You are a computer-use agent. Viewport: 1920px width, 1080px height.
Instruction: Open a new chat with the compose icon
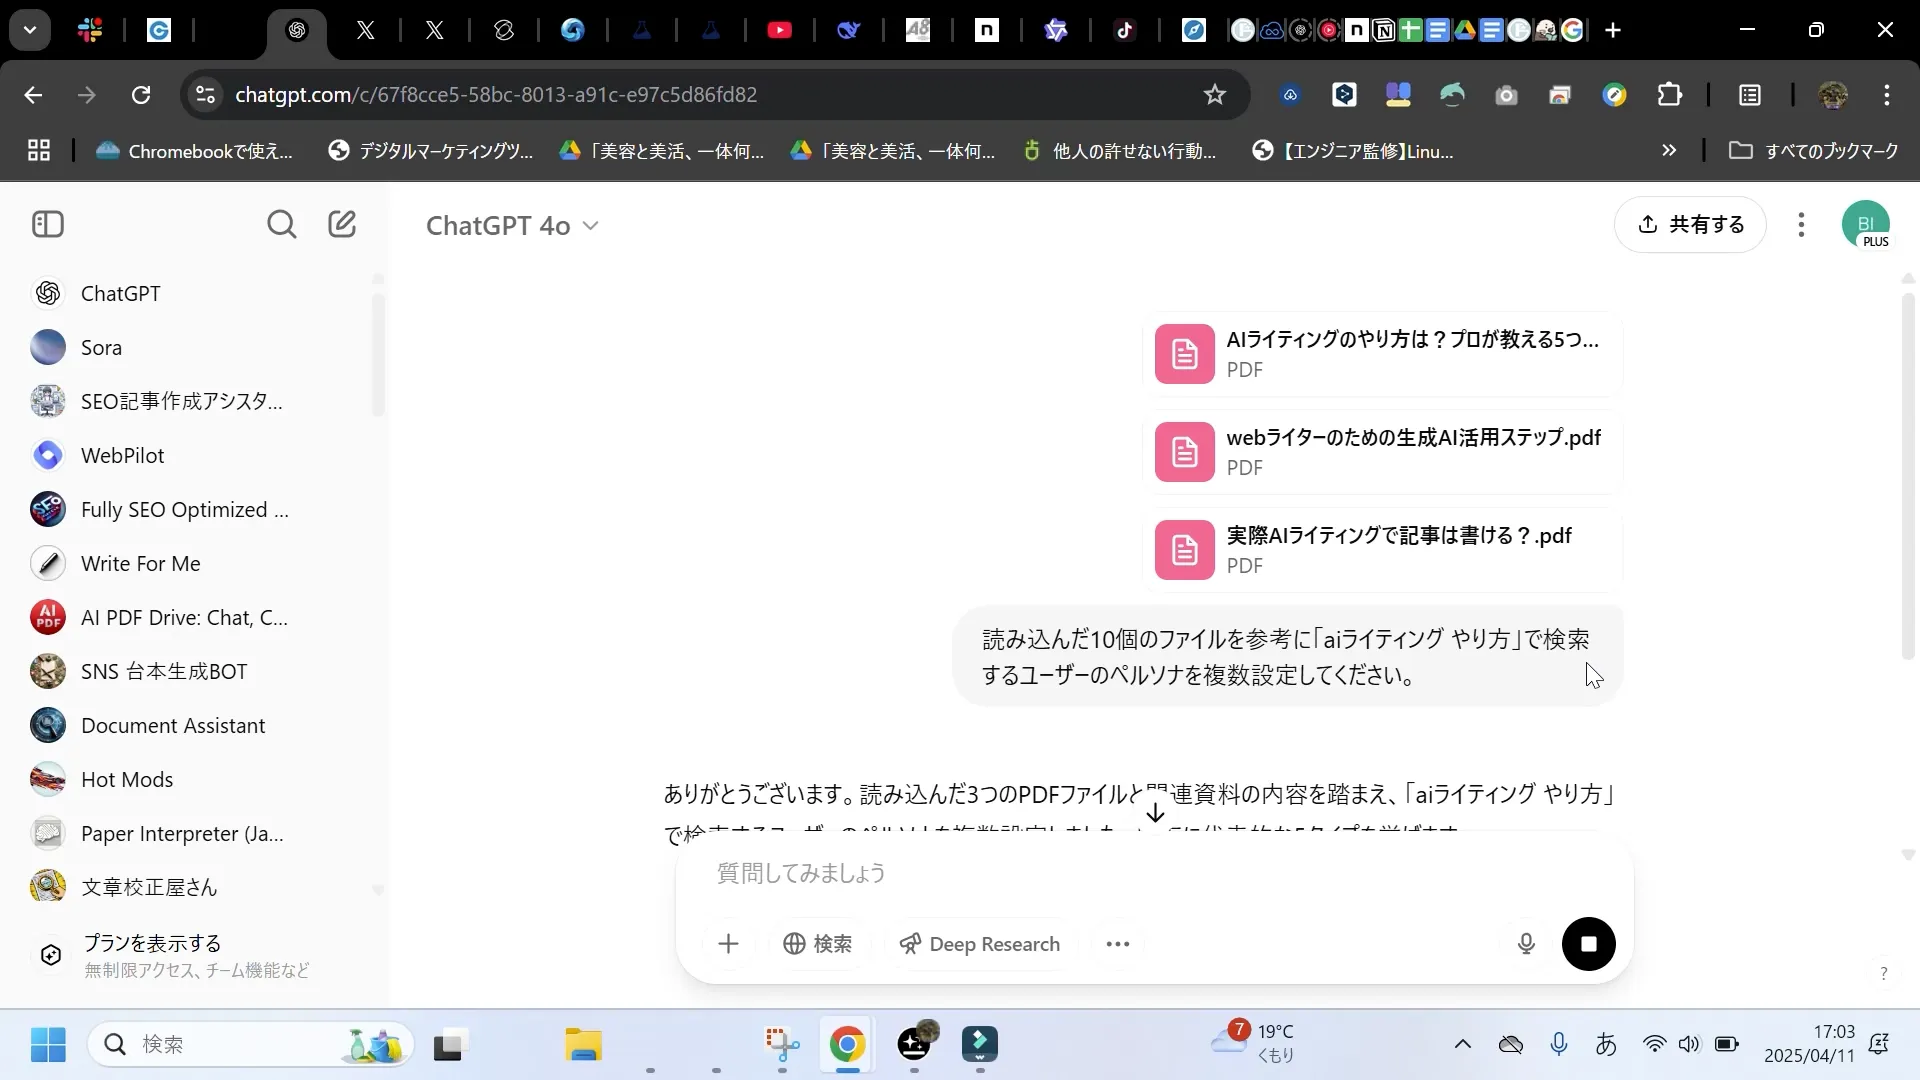[343, 224]
